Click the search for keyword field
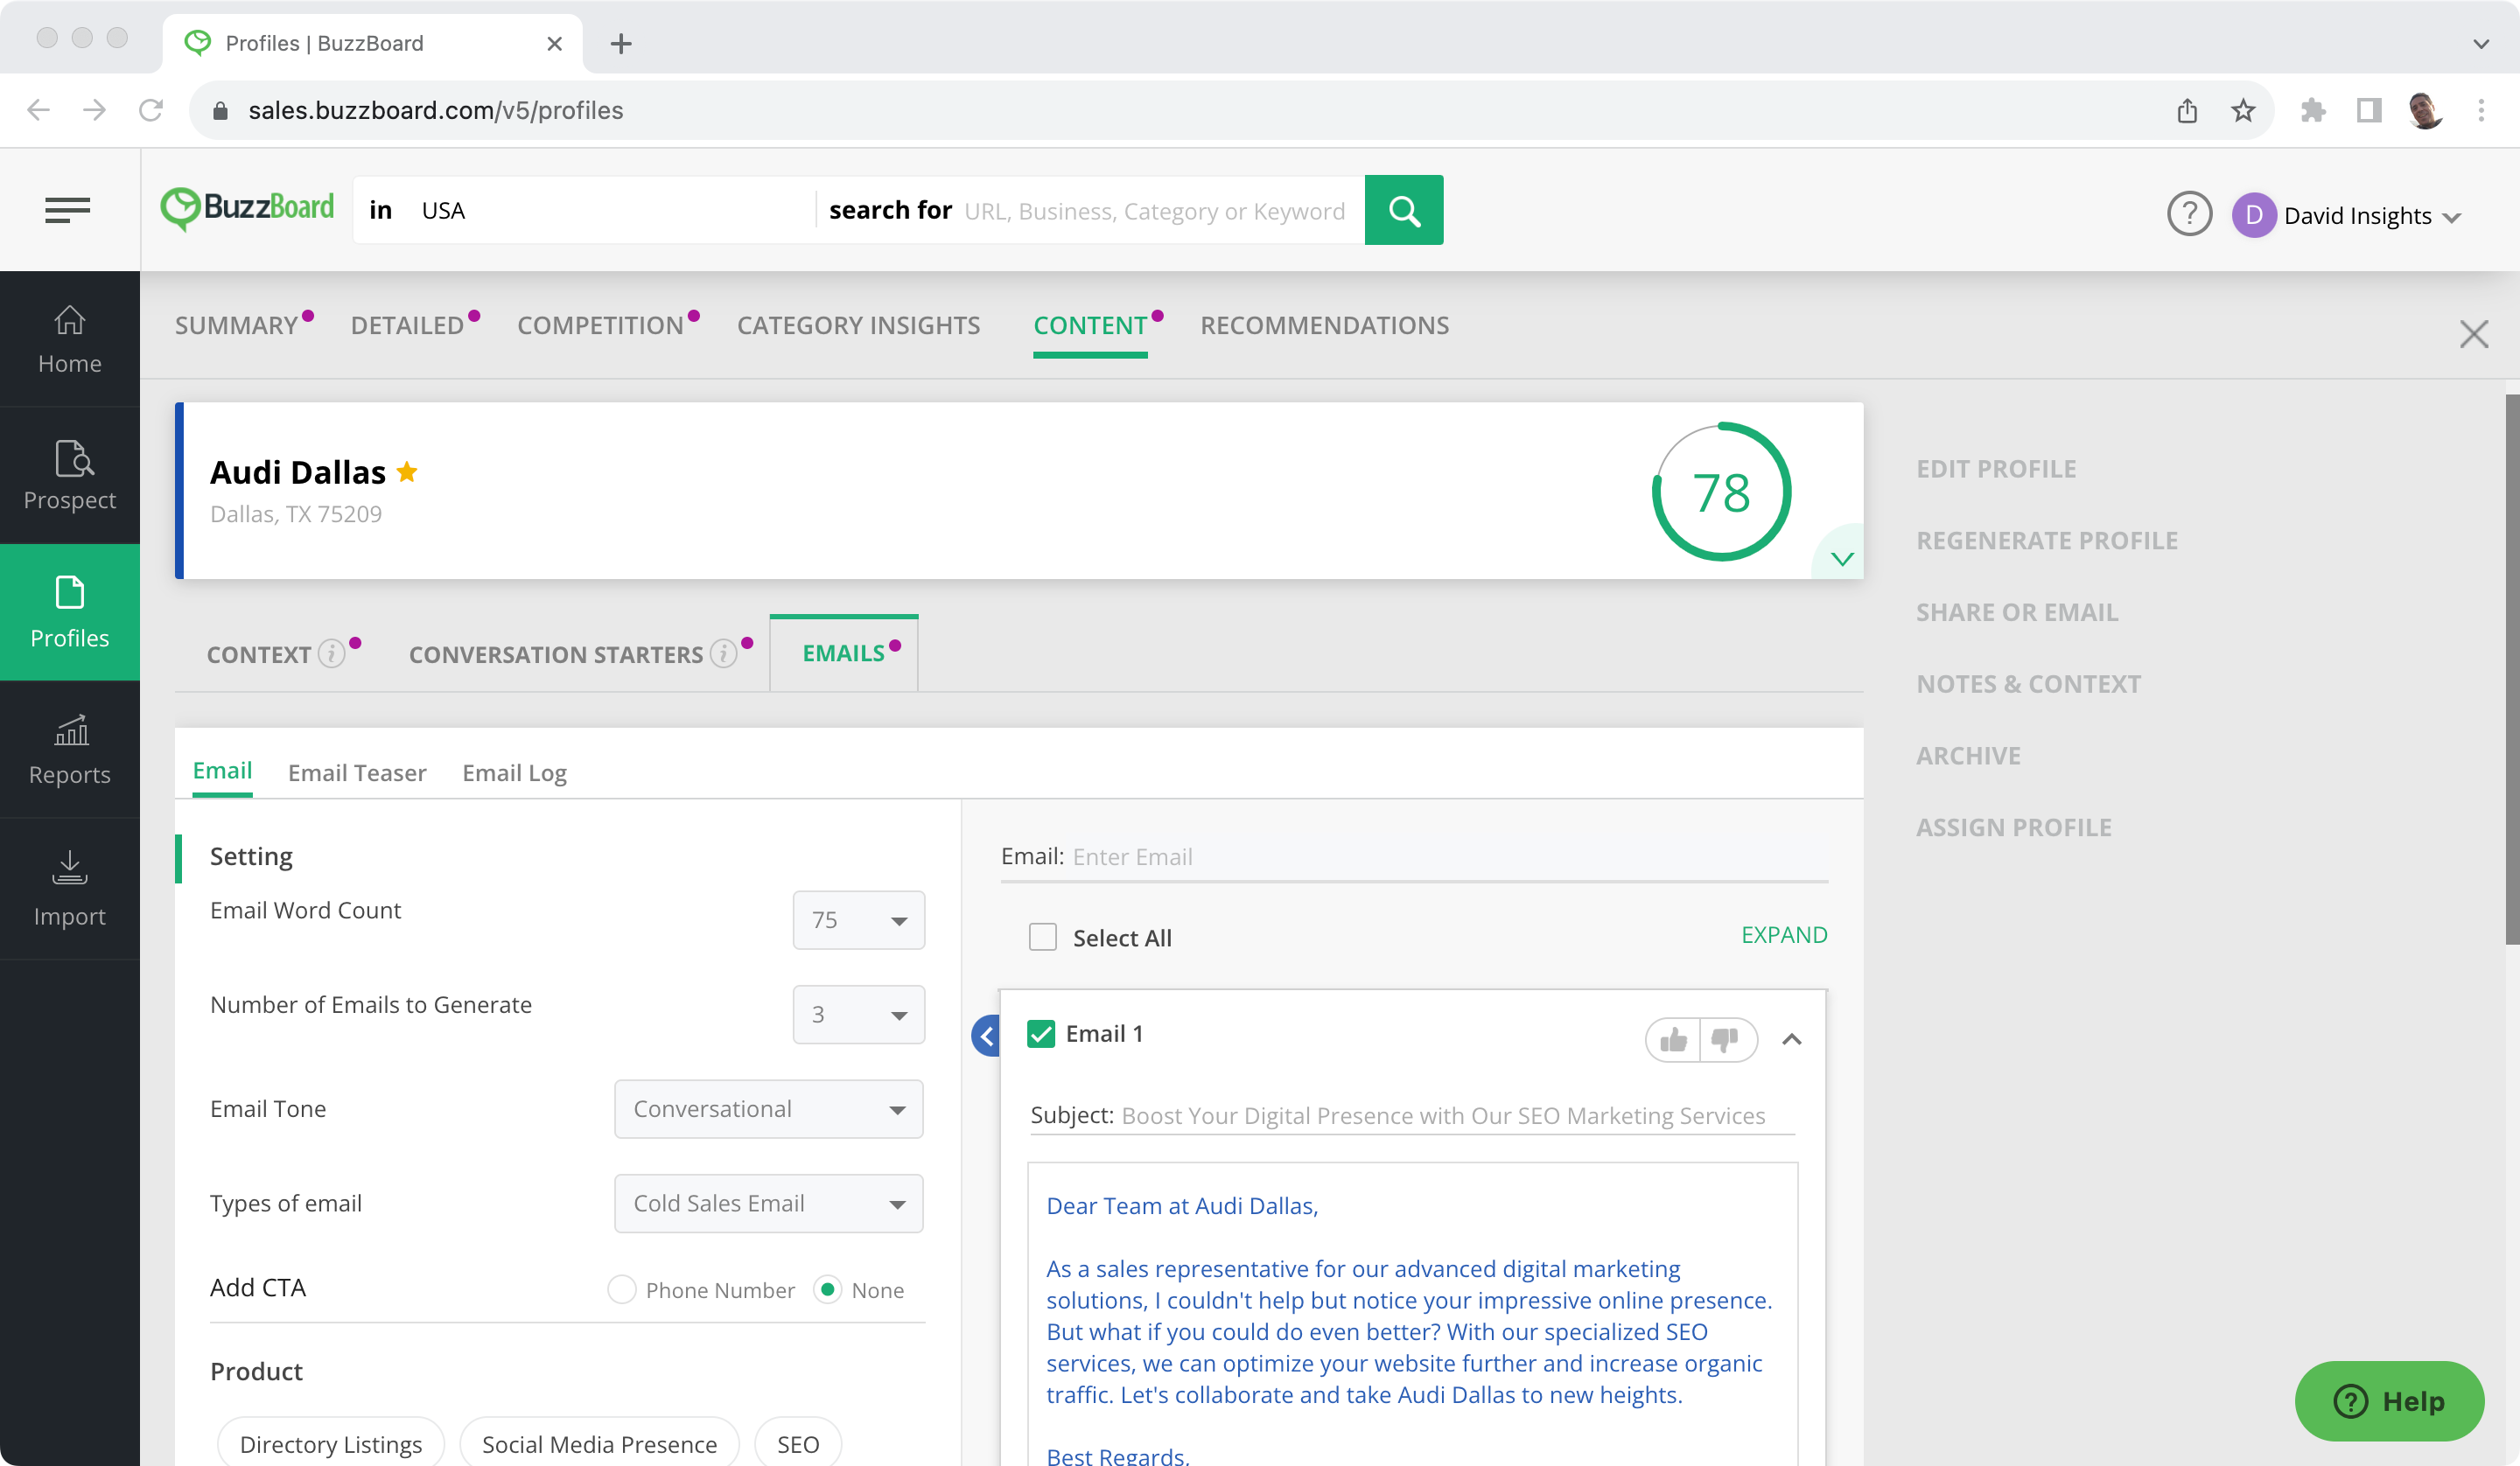 [1154, 211]
